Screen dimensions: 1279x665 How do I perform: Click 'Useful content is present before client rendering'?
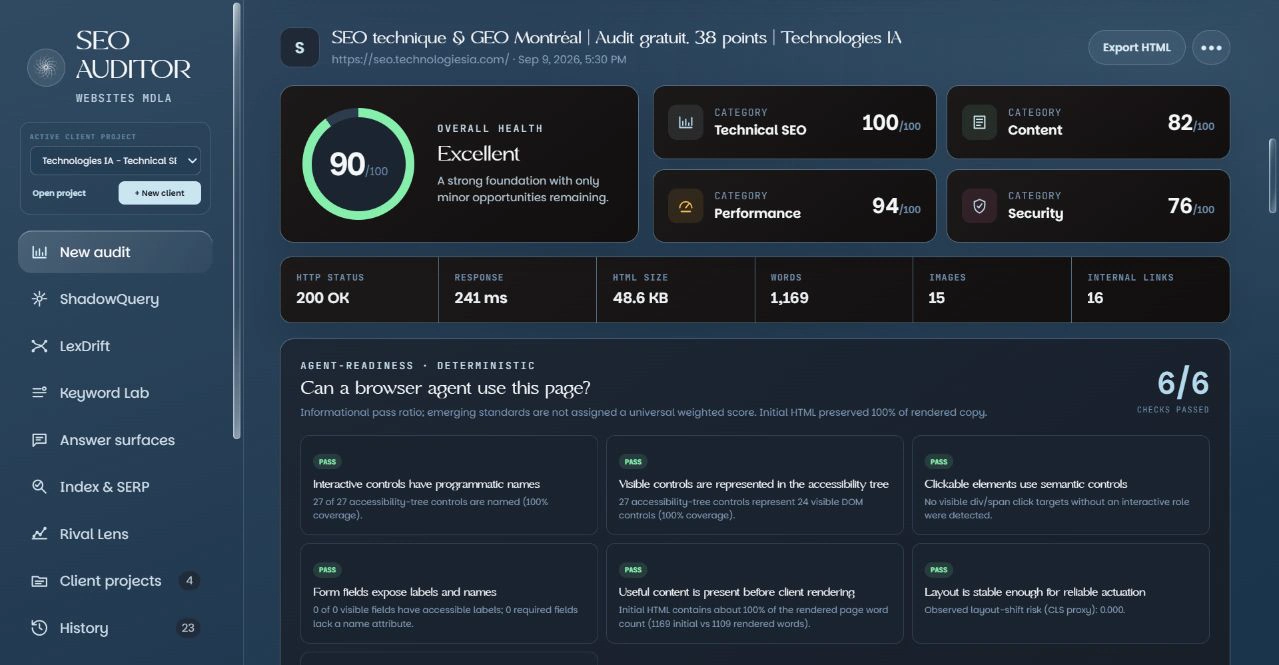pyautogui.click(x=755, y=593)
